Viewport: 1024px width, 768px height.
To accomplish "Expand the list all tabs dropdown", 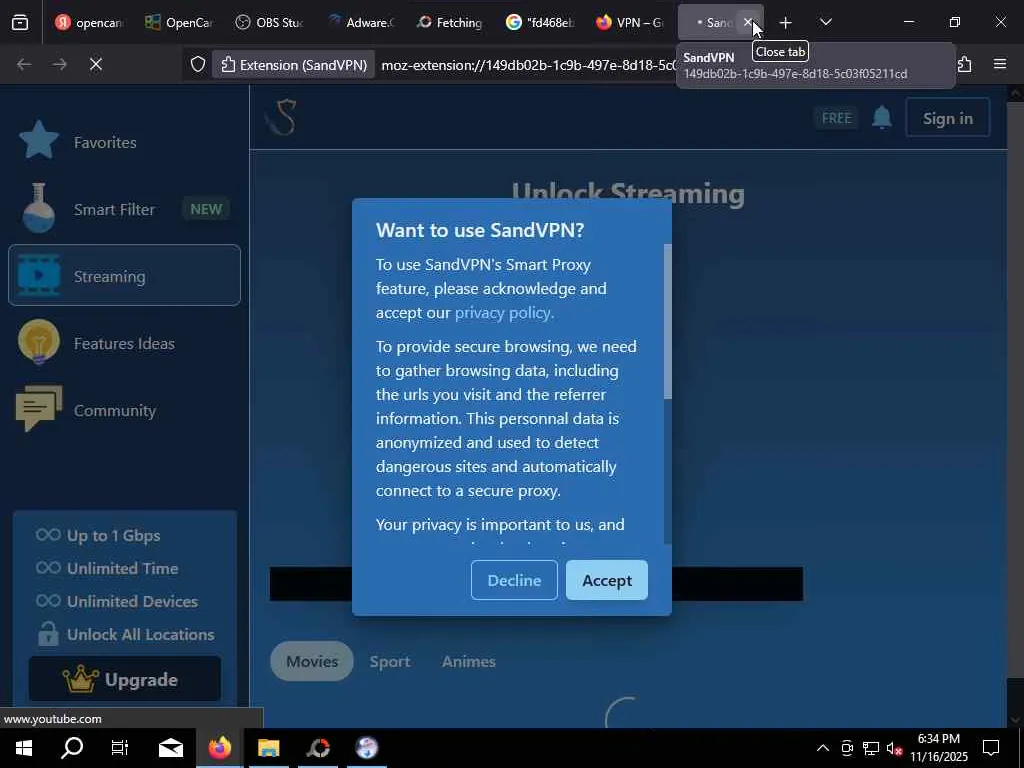I will [825, 22].
